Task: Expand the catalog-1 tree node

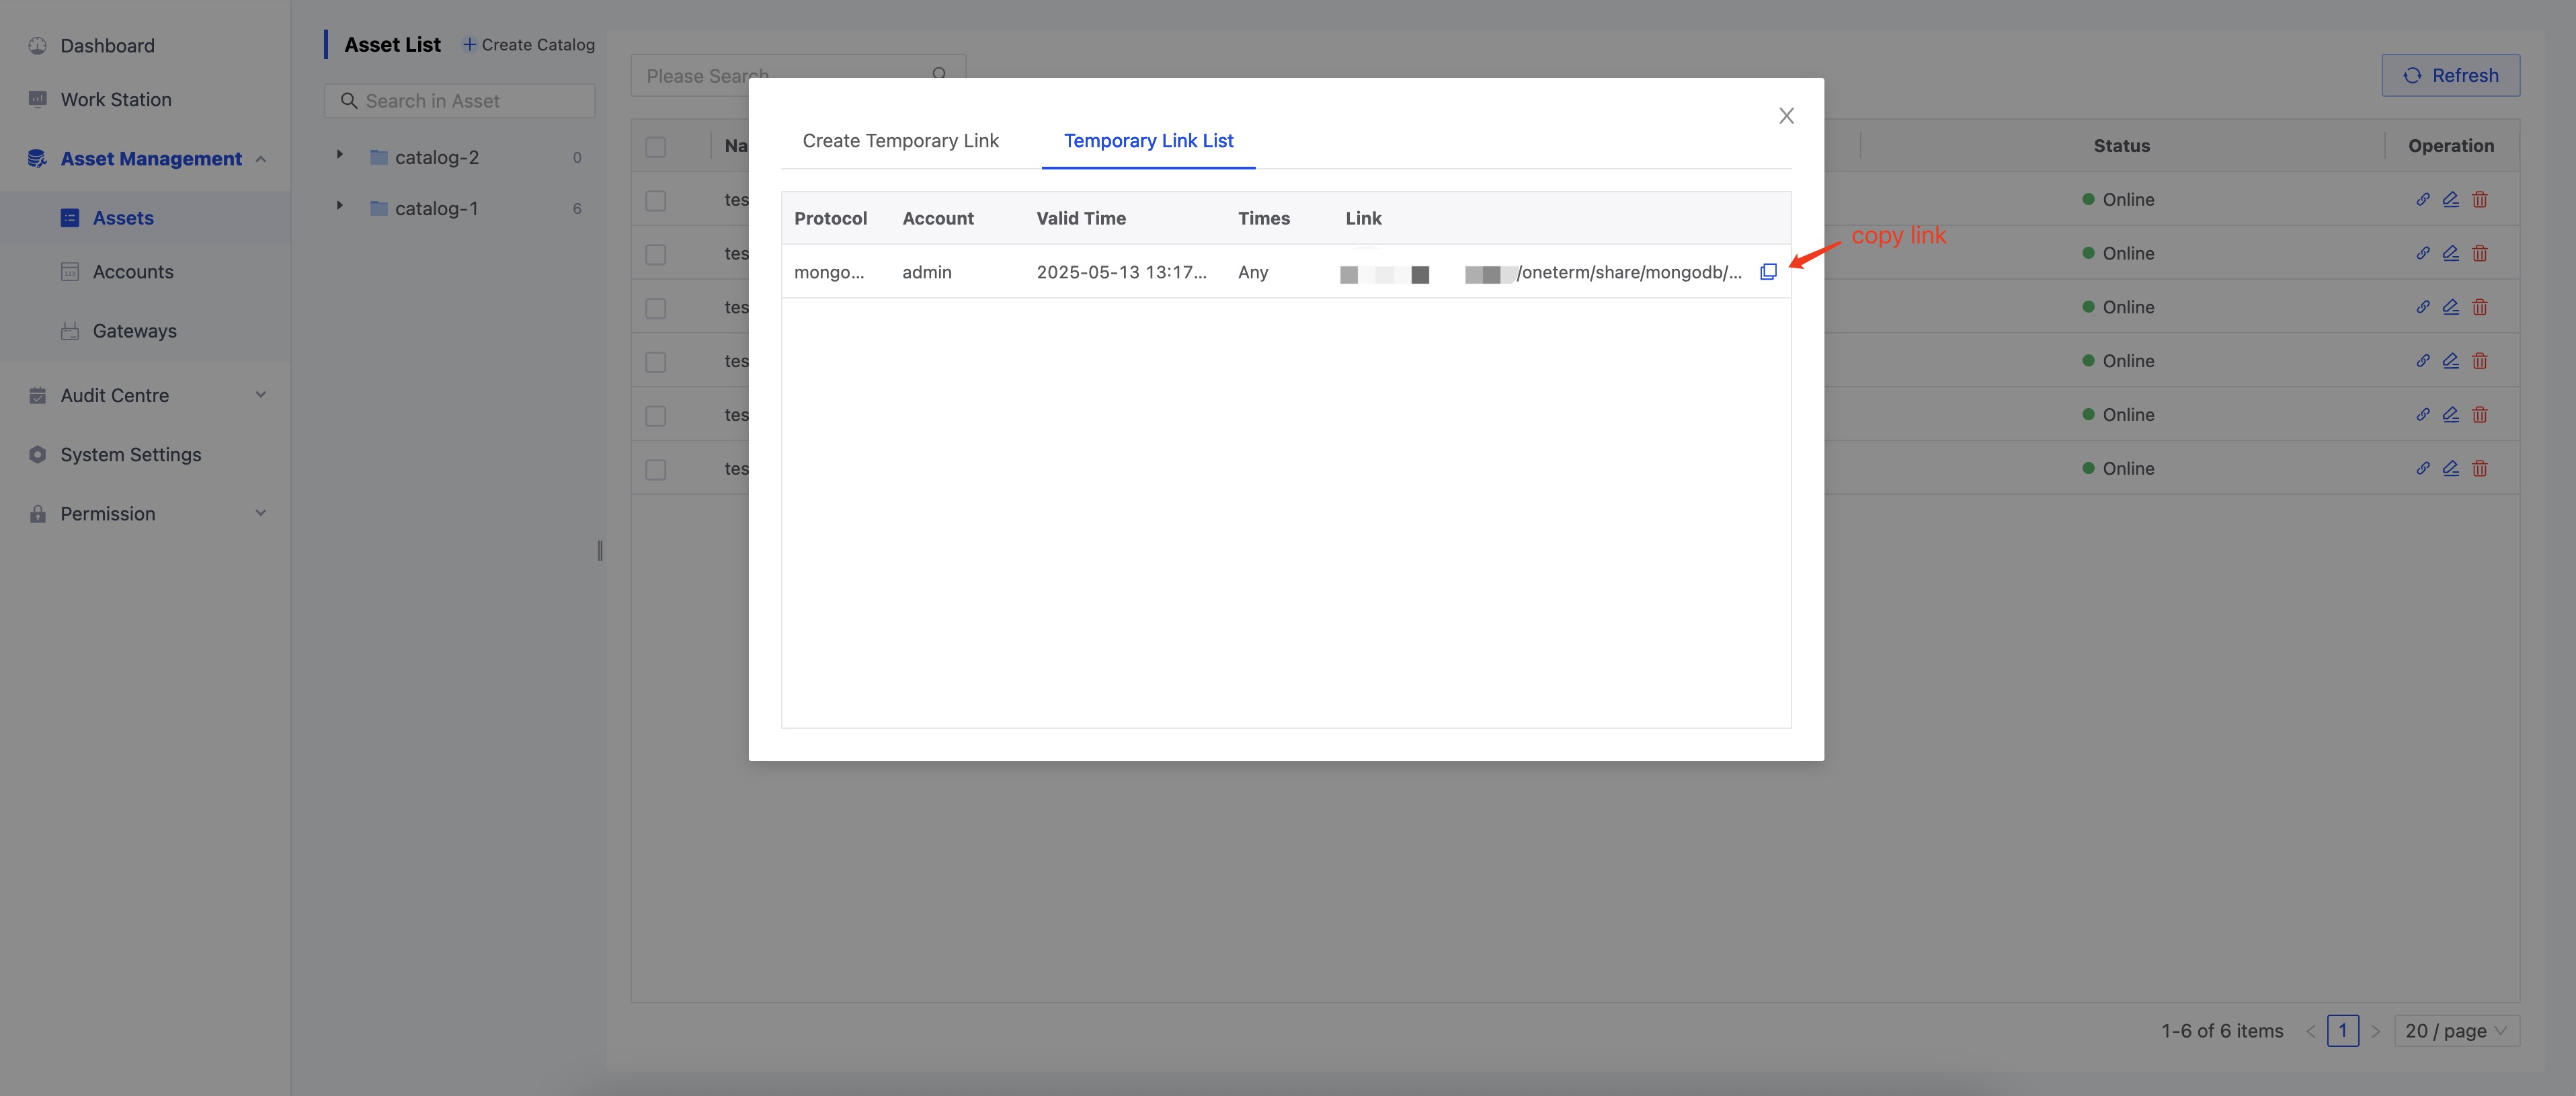Action: 340,206
